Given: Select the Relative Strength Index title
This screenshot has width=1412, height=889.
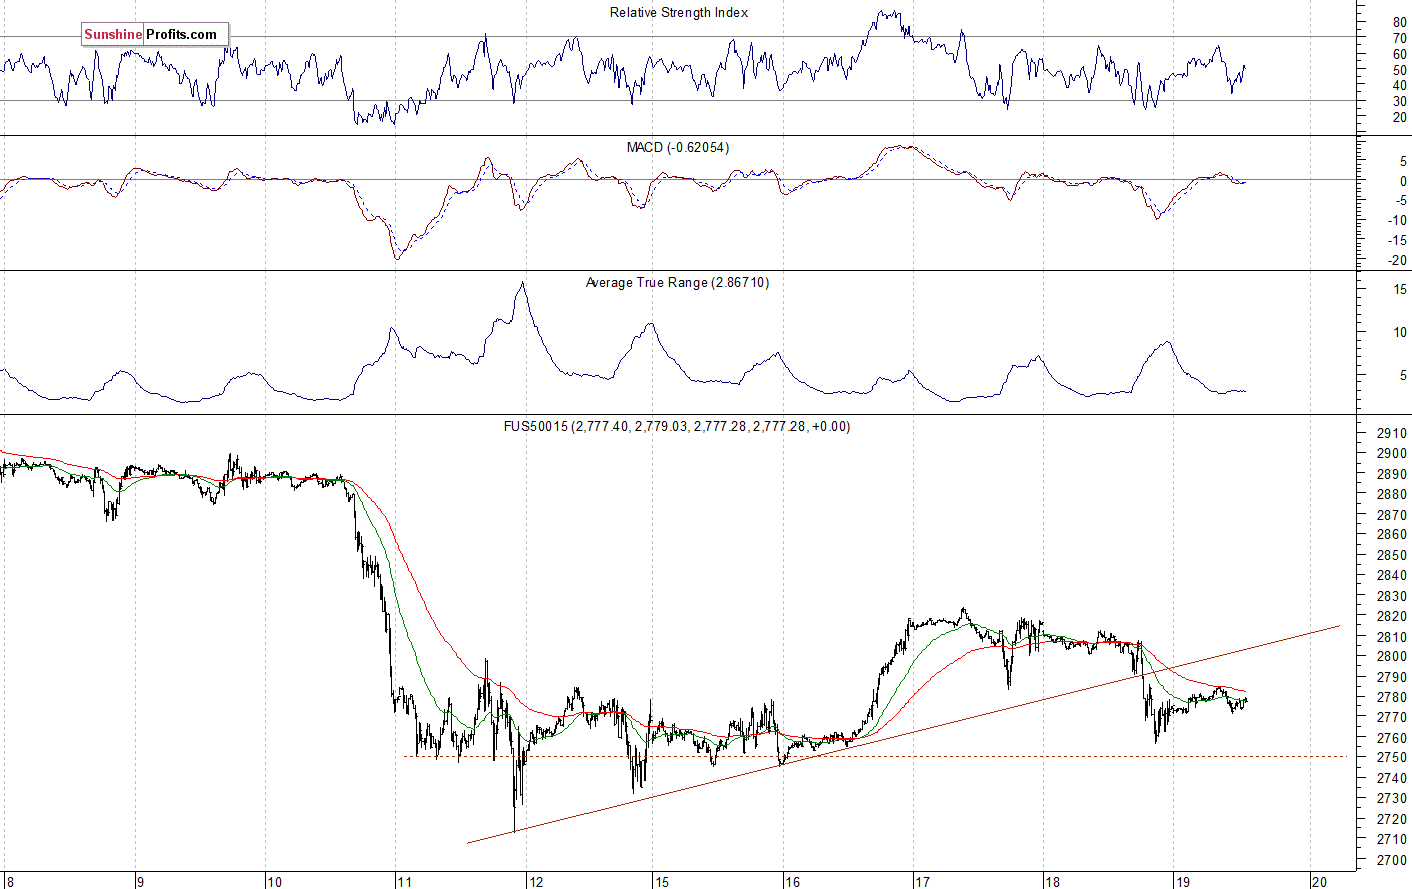Looking at the screenshot, I should click(679, 13).
